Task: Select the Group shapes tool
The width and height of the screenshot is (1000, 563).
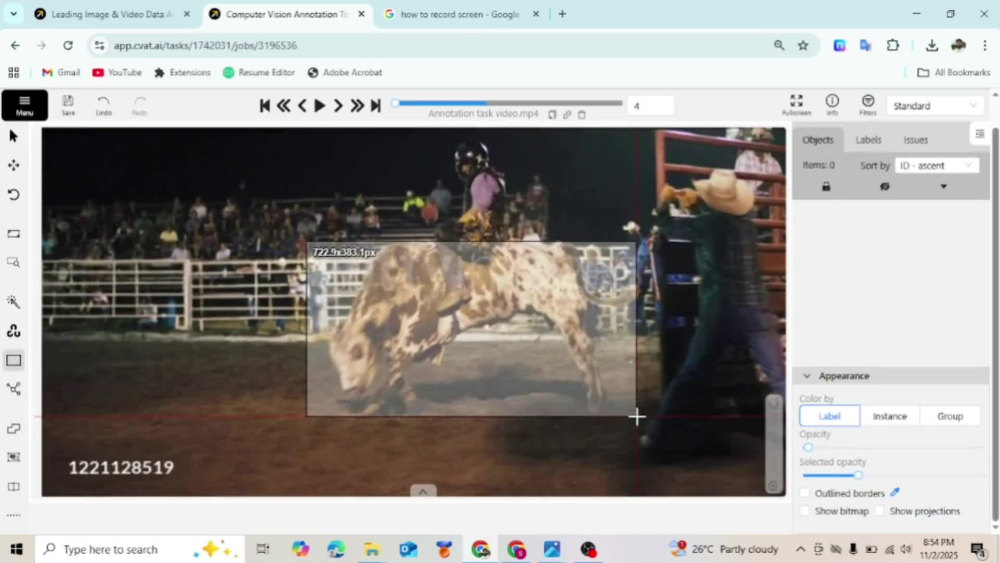Action: click(13, 457)
